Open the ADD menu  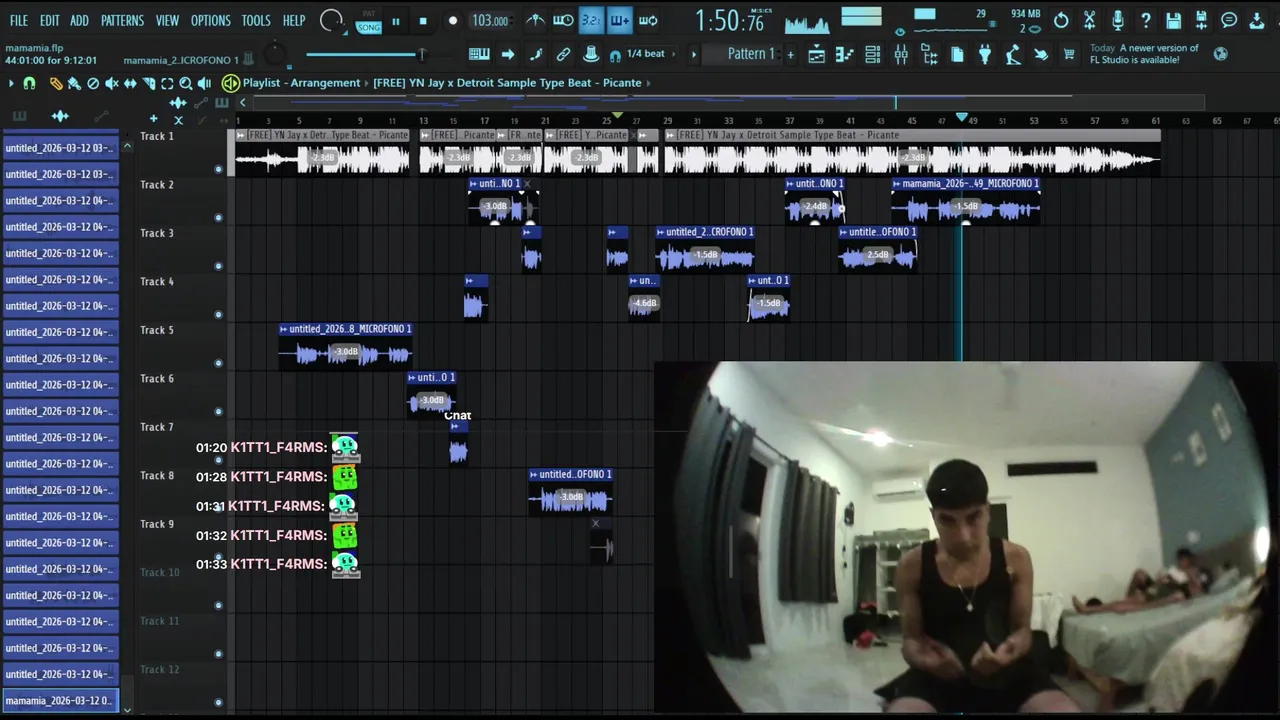point(79,20)
